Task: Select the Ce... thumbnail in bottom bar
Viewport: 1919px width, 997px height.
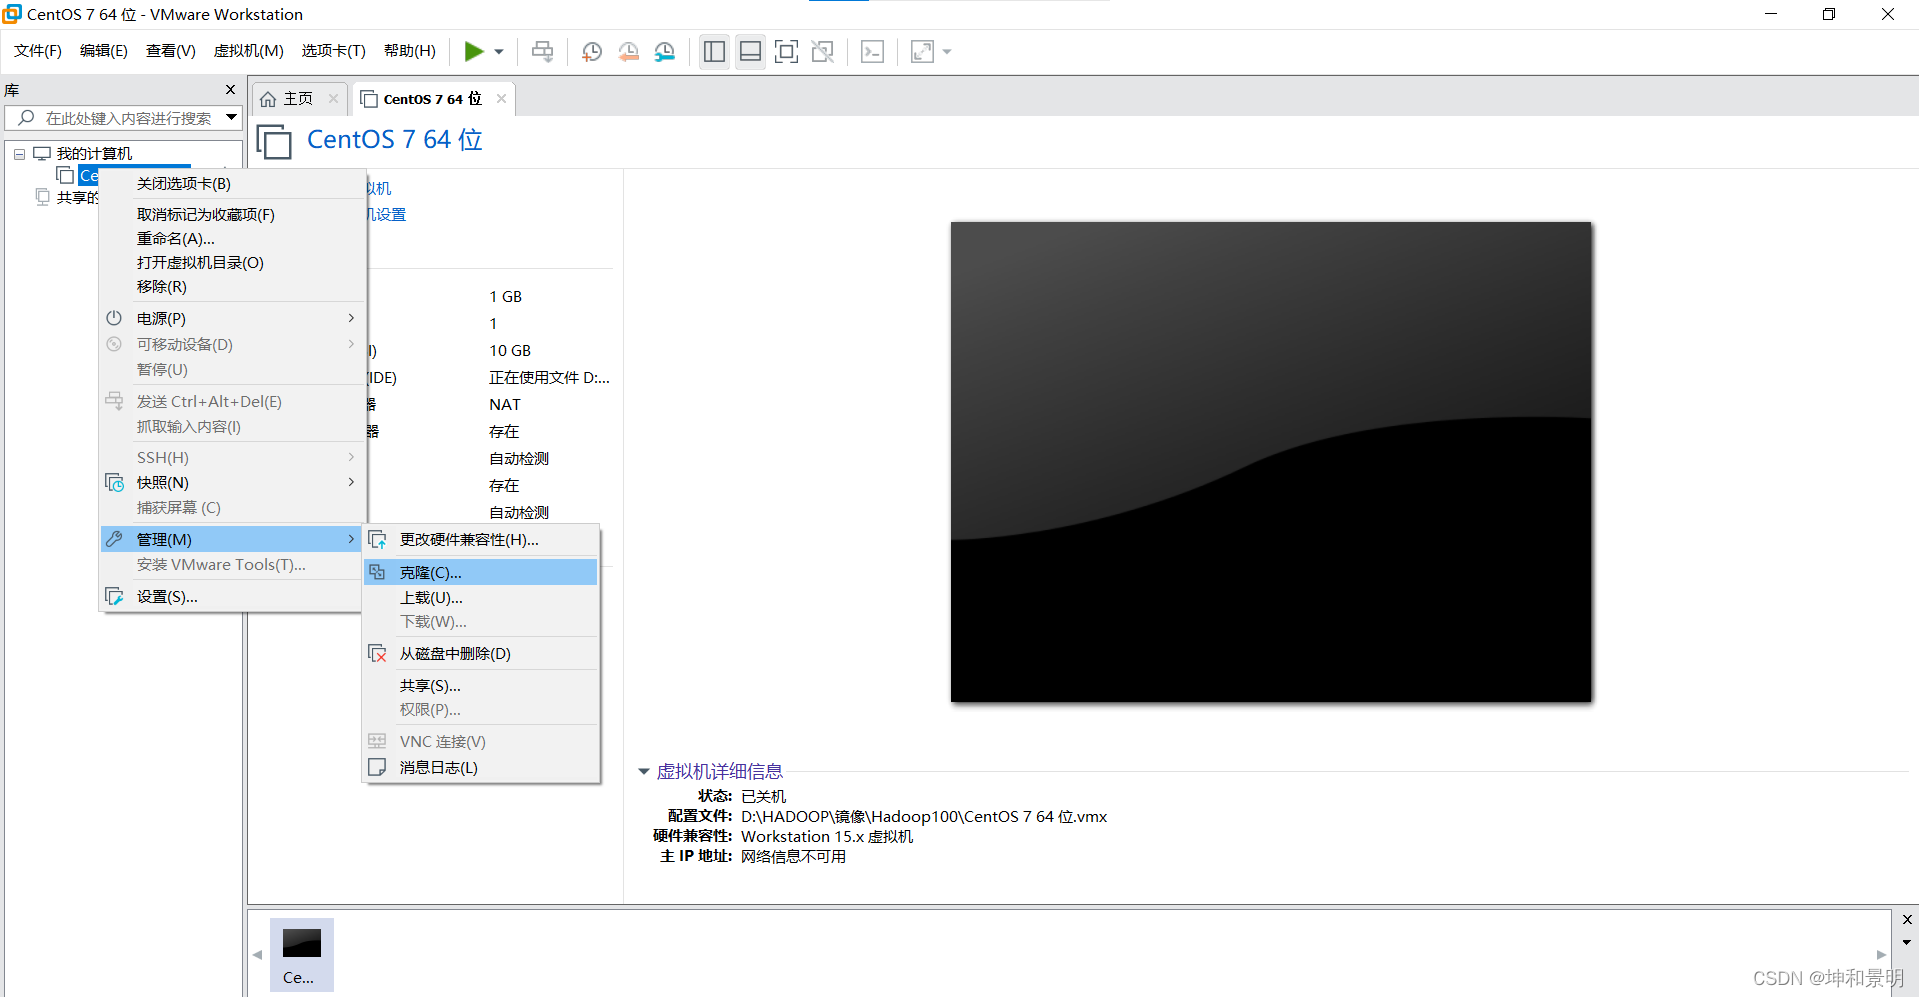Action: pos(301,955)
